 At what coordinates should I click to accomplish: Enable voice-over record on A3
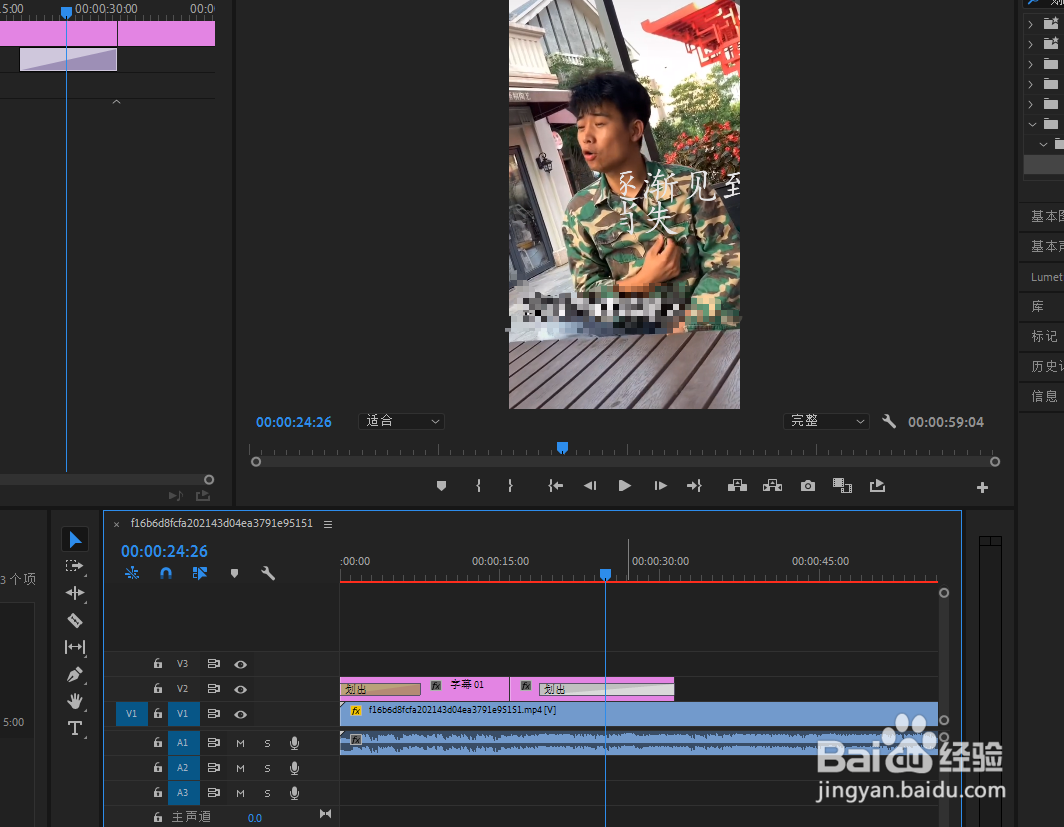pos(294,793)
